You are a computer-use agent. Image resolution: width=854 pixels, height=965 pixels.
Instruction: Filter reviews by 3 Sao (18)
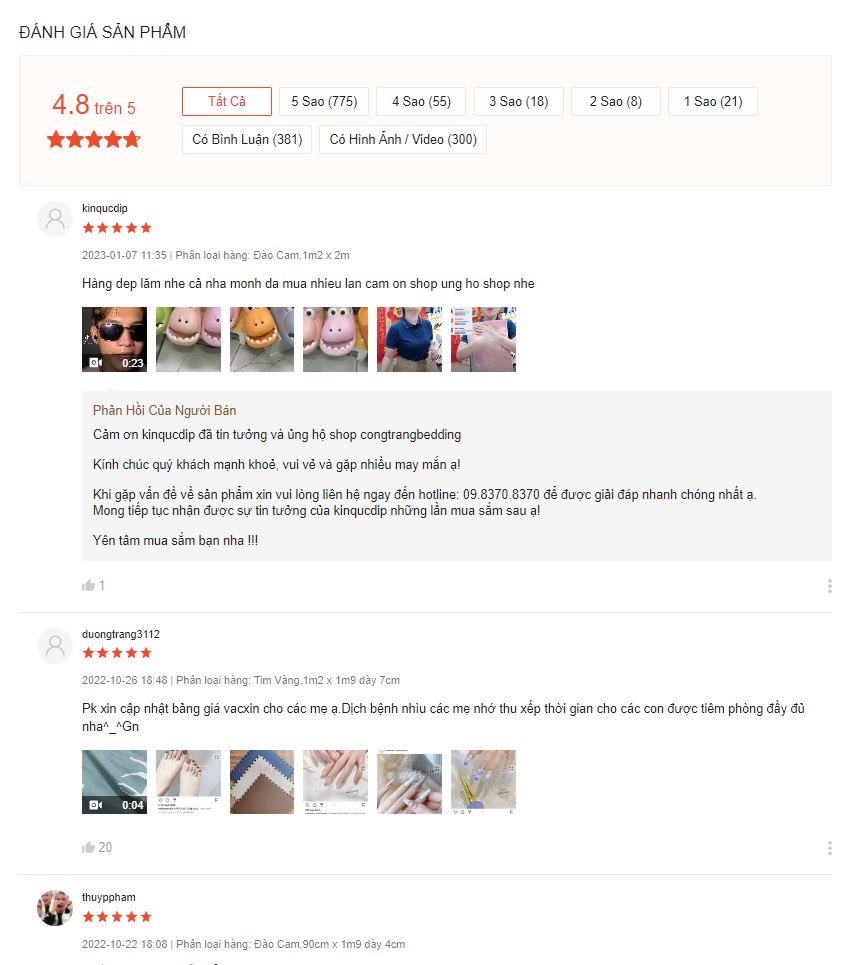click(519, 102)
